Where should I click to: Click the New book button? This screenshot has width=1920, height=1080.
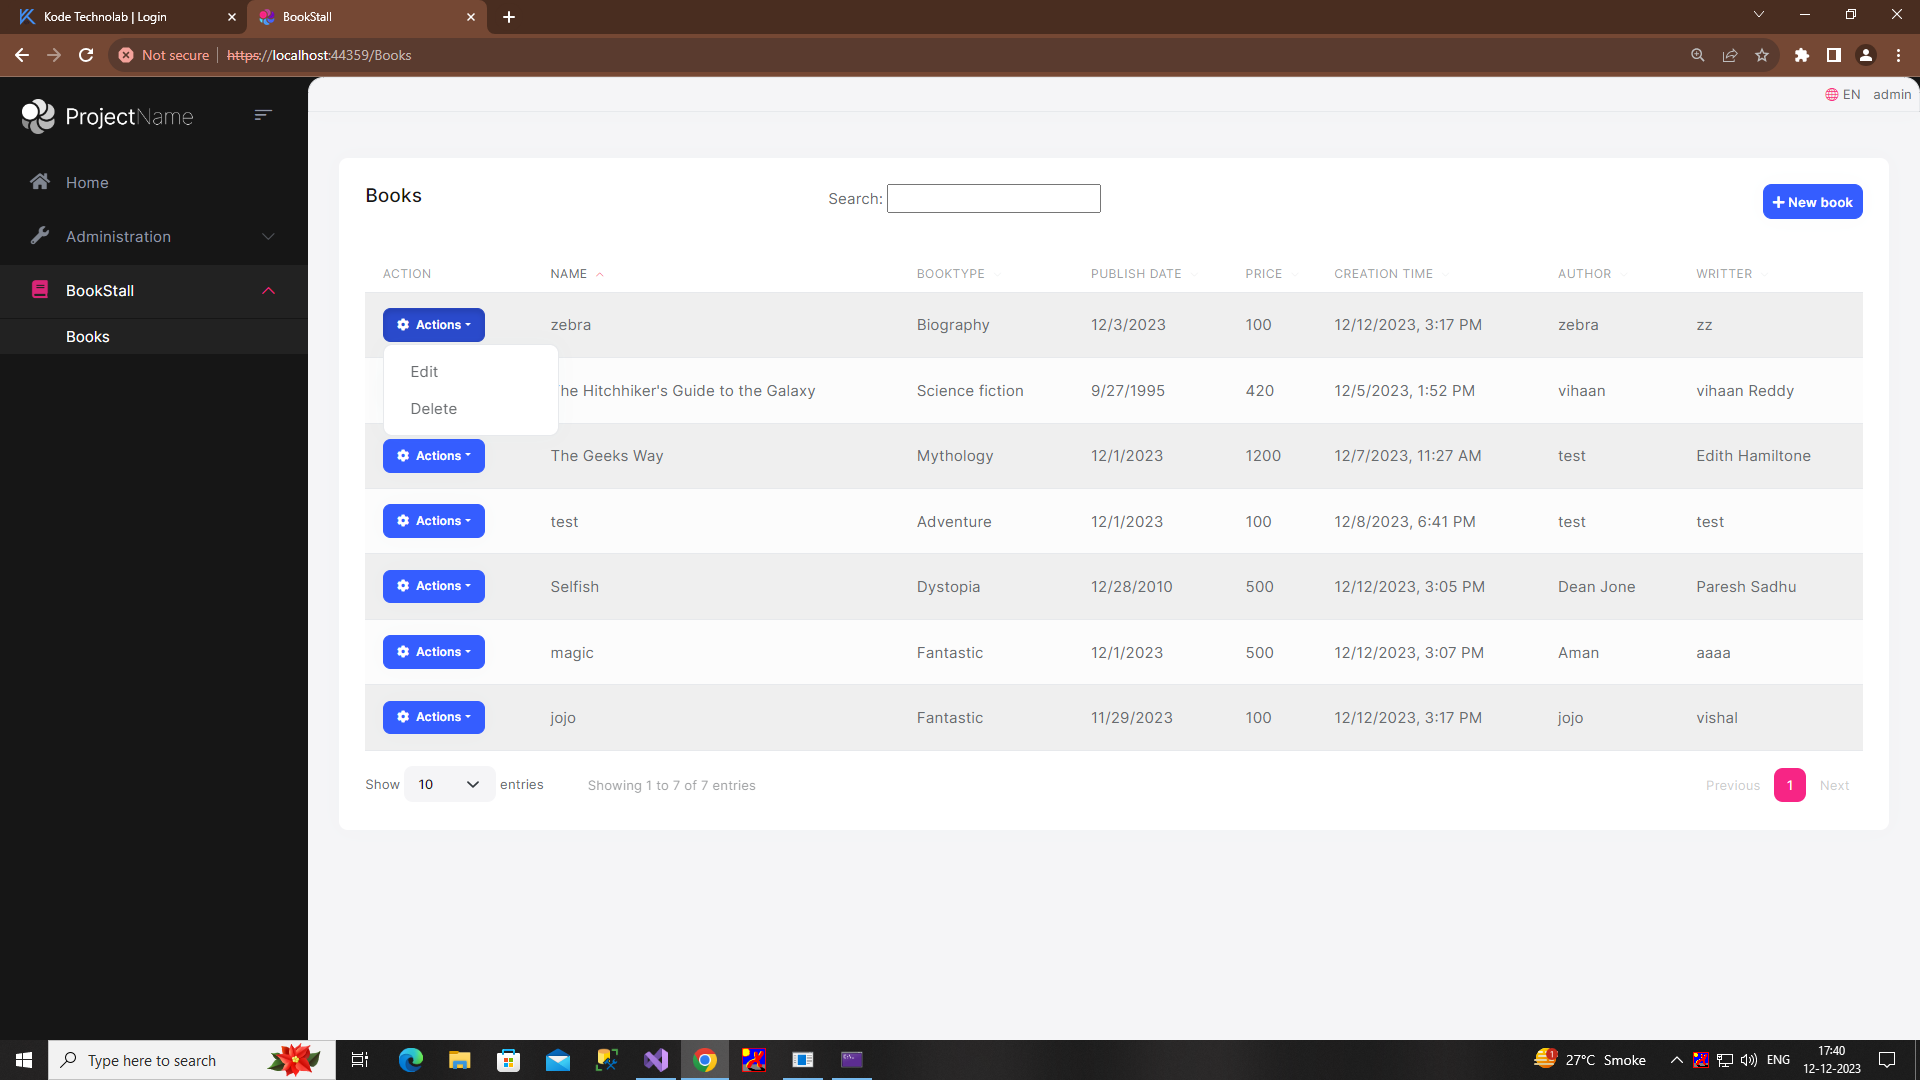click(x=1812, y=202)
